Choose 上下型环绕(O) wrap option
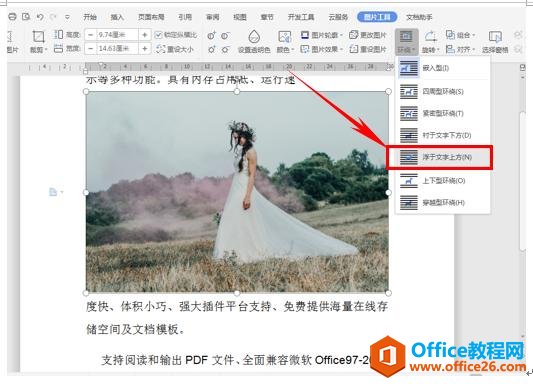 [x=443, y=180]
